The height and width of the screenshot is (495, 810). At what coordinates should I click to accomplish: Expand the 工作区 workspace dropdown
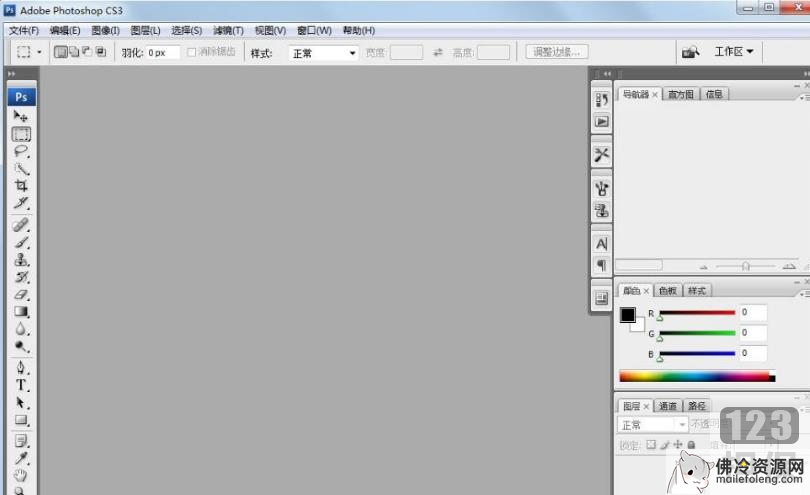734,51
